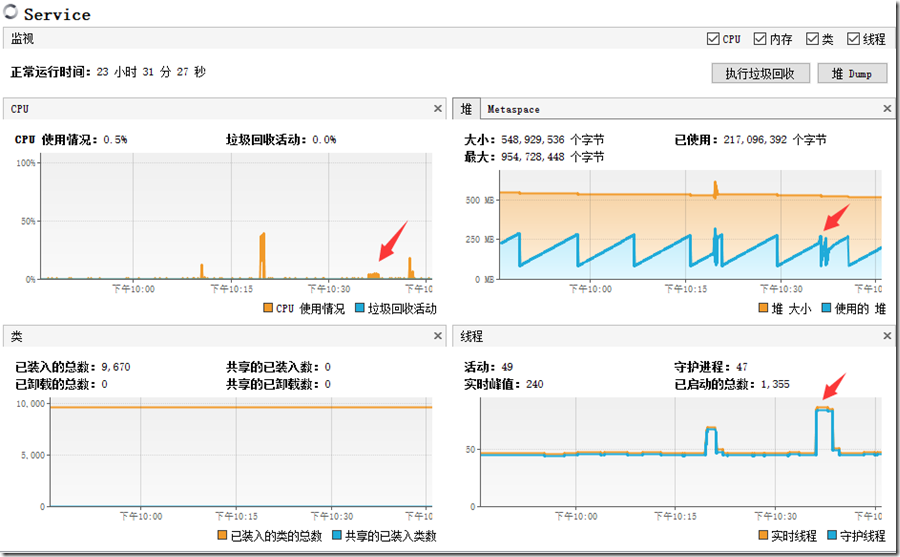Click the 500 MB heap axis label
The width and height of the screenshot is (900, 557).
coord(480,200)
